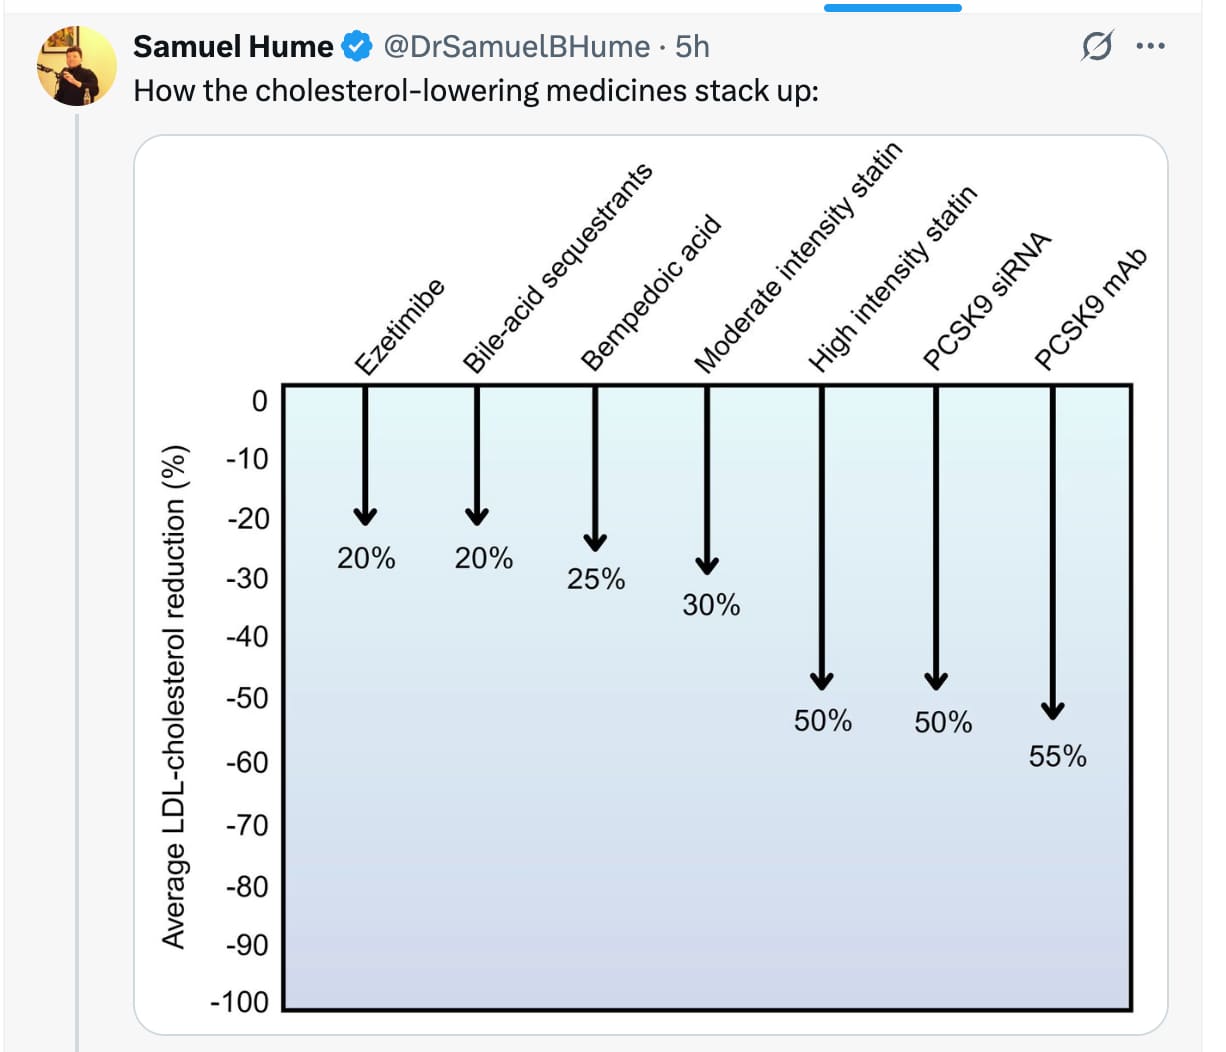The image size is (1226, 1052).
Task: Click the Average LDL-cholesterol reduction axis title
Action: click(x=174, y=695)
